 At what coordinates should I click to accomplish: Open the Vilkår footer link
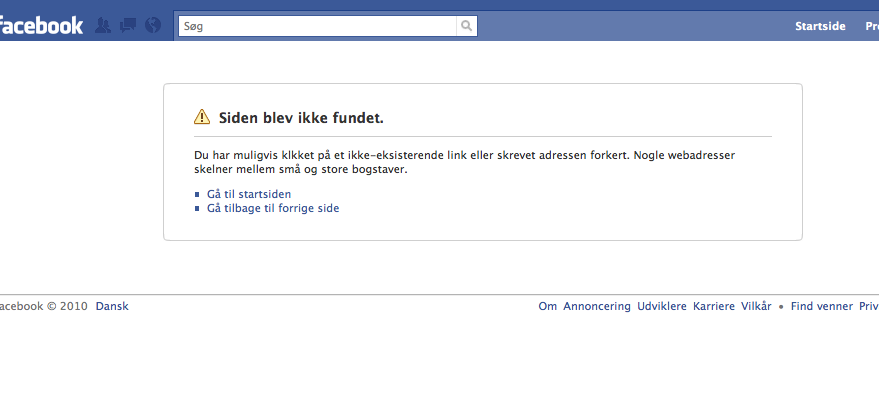[756, 307]
